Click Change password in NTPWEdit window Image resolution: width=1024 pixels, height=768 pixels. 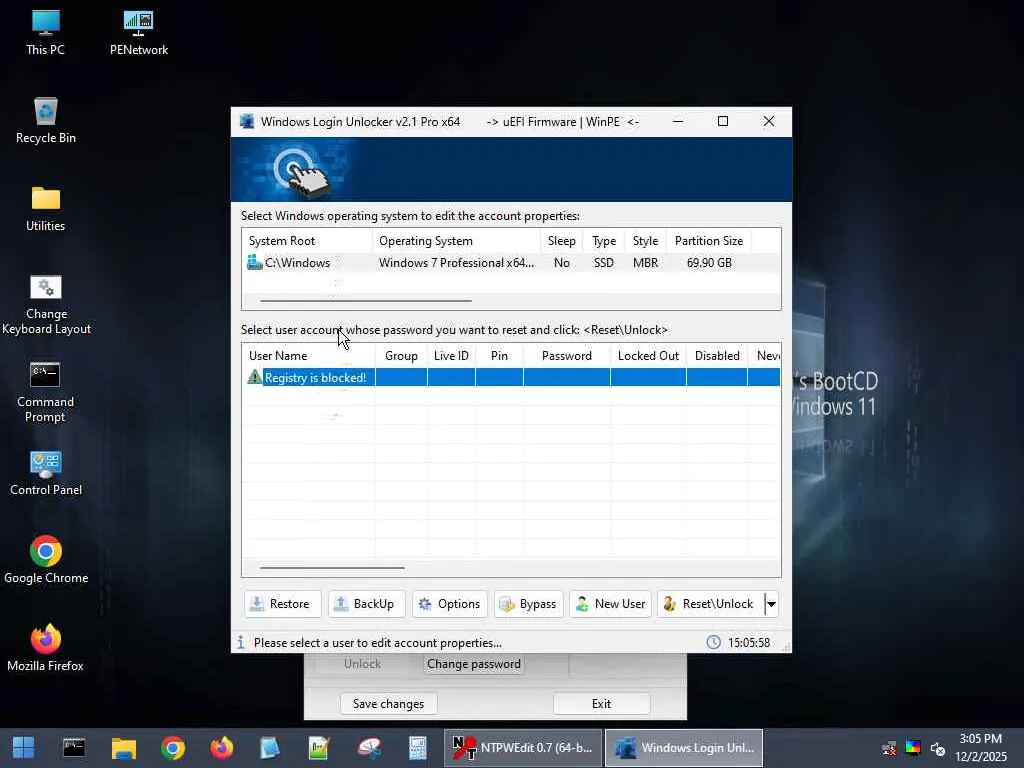click(x=473, y=664)
